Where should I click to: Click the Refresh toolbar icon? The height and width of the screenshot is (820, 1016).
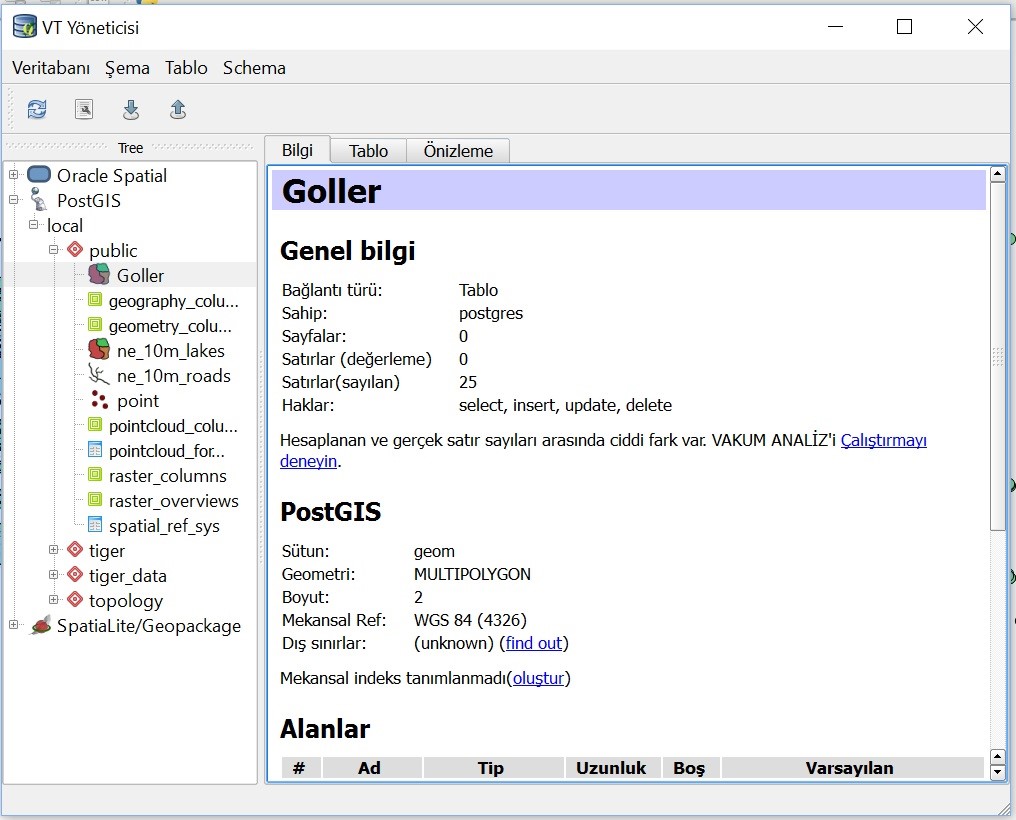37,109
